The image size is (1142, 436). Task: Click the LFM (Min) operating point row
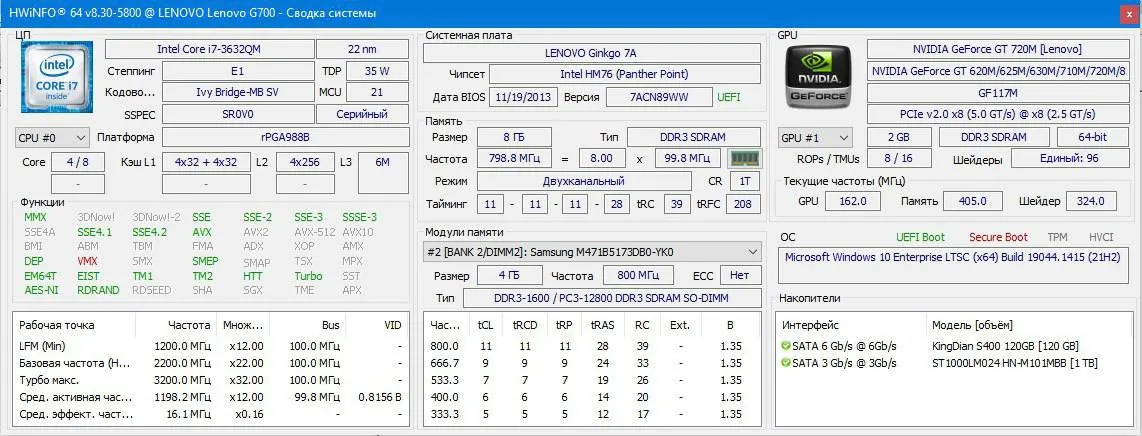(x=210, y=346)
